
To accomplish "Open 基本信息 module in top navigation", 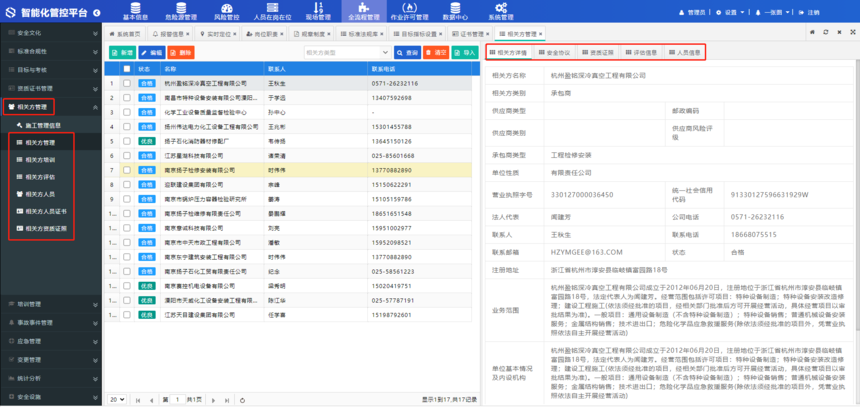I will pos(135,10).
